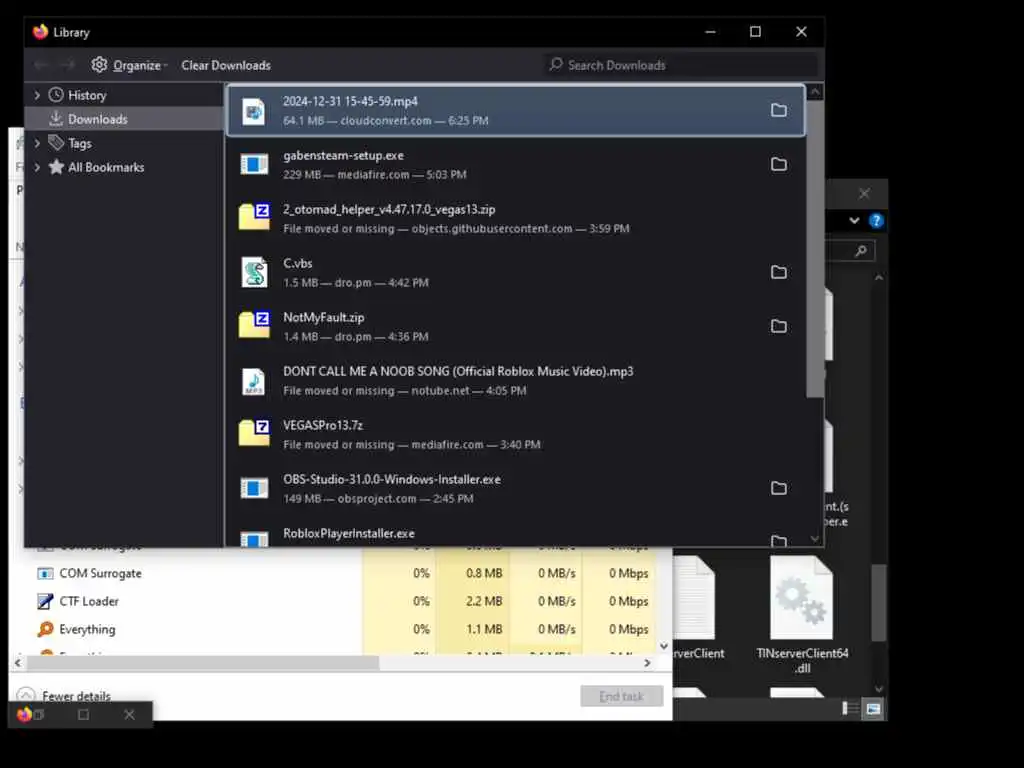
Task: Collapse Task Manager with Fewer details
Action: tap(64, 695)
